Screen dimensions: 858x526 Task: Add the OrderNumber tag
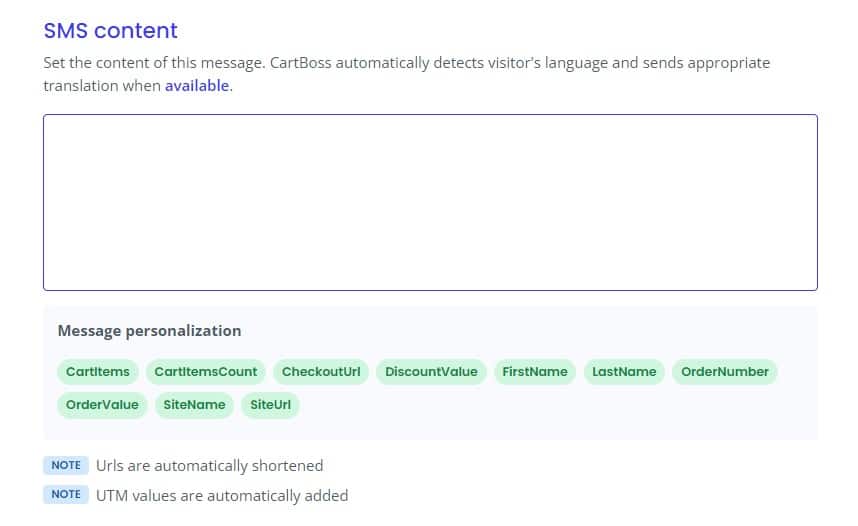tap(724, 372)
